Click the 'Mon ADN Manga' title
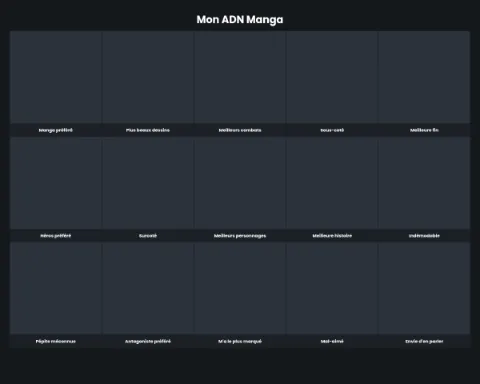Viewport: 480px width, 384px height. pyautogui.click(x=240, y=20)
